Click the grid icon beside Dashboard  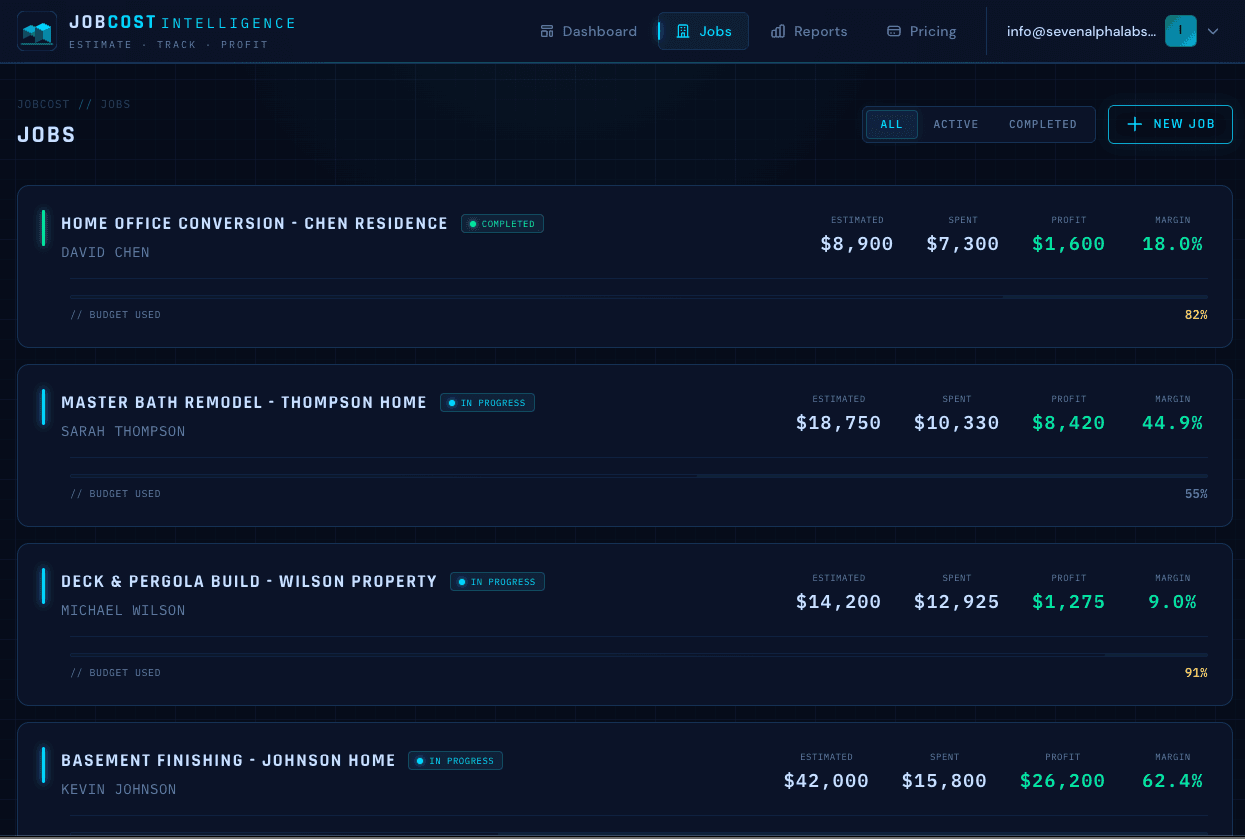click(x=546, y=31)
